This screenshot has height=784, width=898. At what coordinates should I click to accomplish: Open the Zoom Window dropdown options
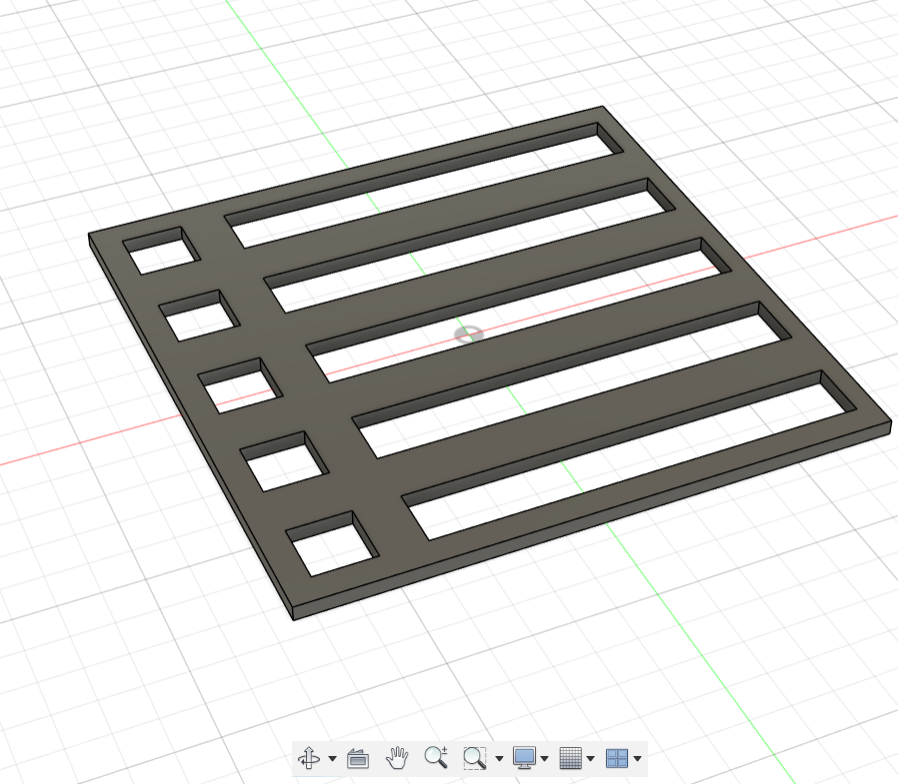(x=500, y=758)
